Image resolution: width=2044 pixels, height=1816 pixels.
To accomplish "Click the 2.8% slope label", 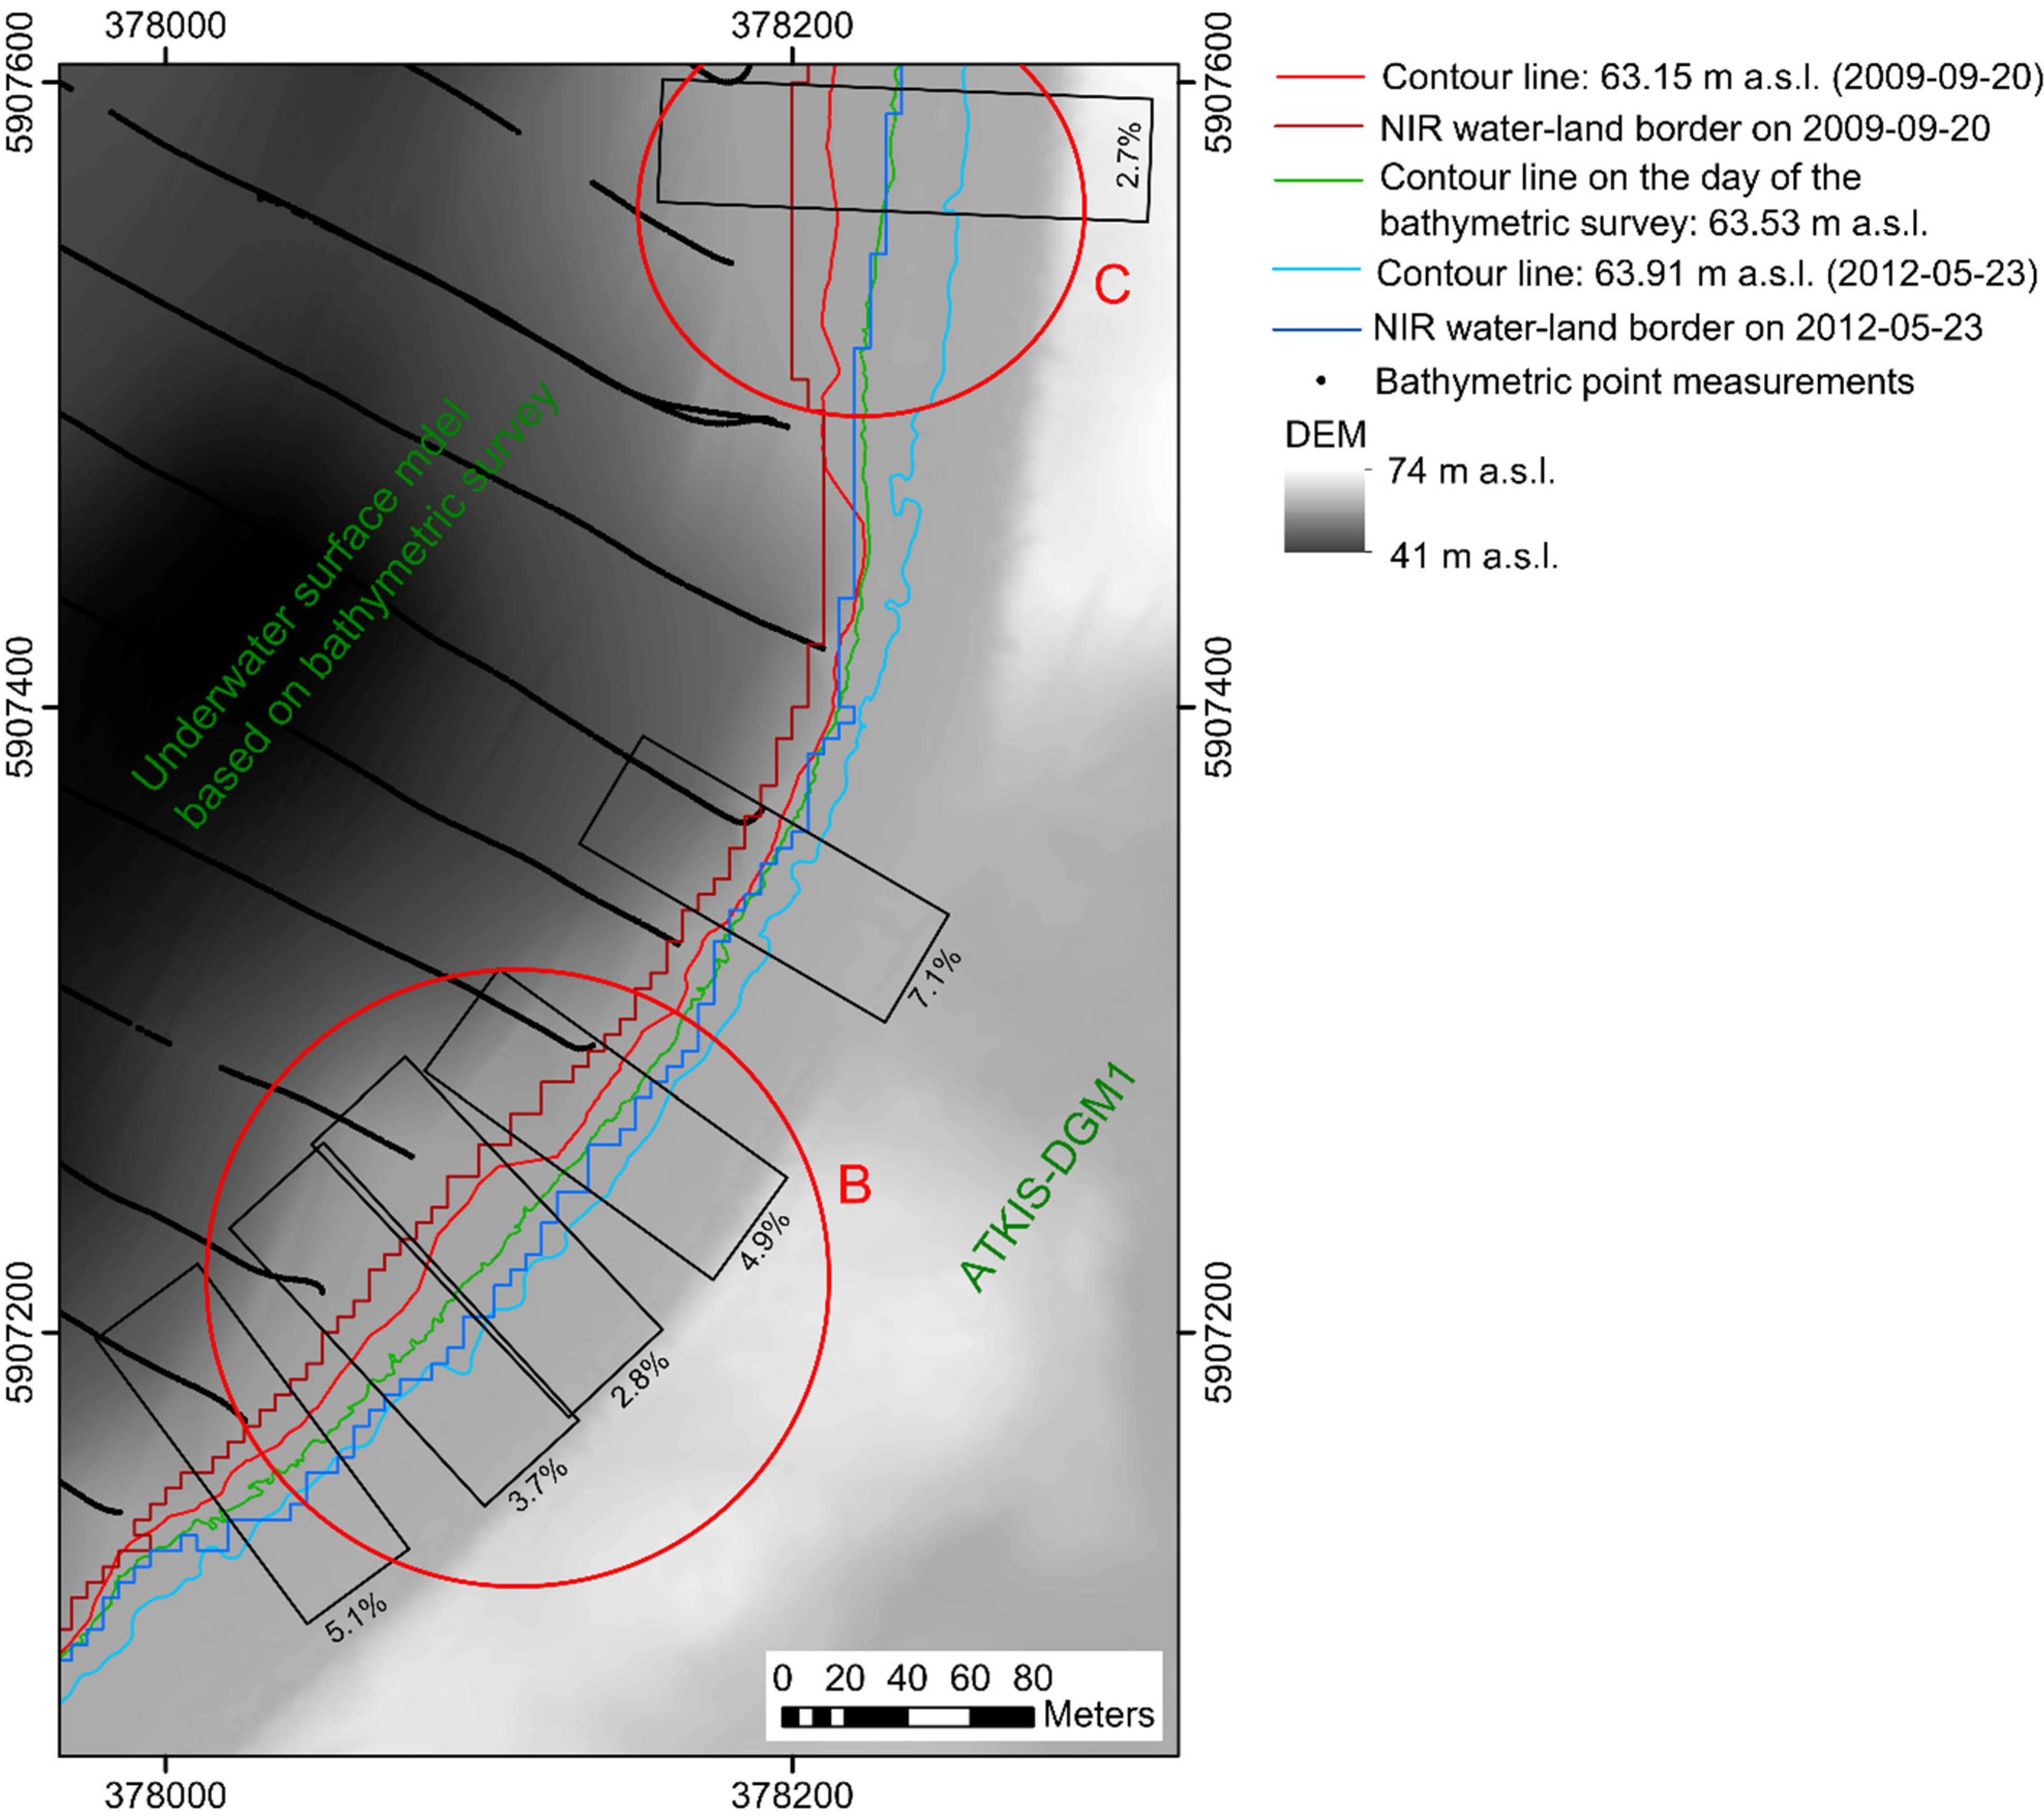I will (640, 1380).
